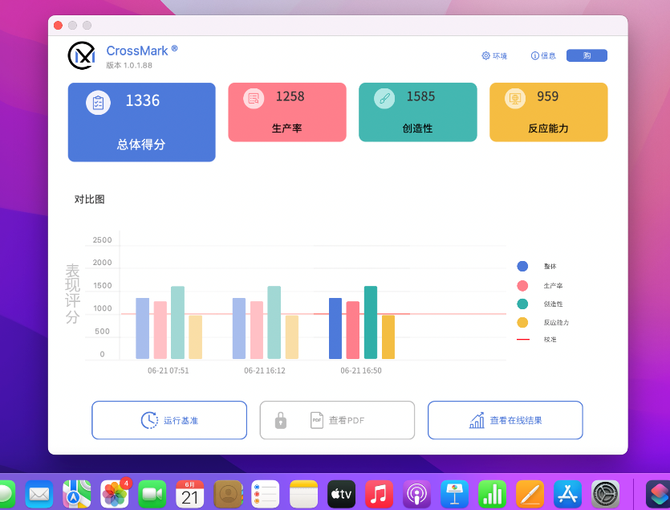Screen dimensions: 670x510
Task: Open the App Store from Dock
Action: coord(568,493)
